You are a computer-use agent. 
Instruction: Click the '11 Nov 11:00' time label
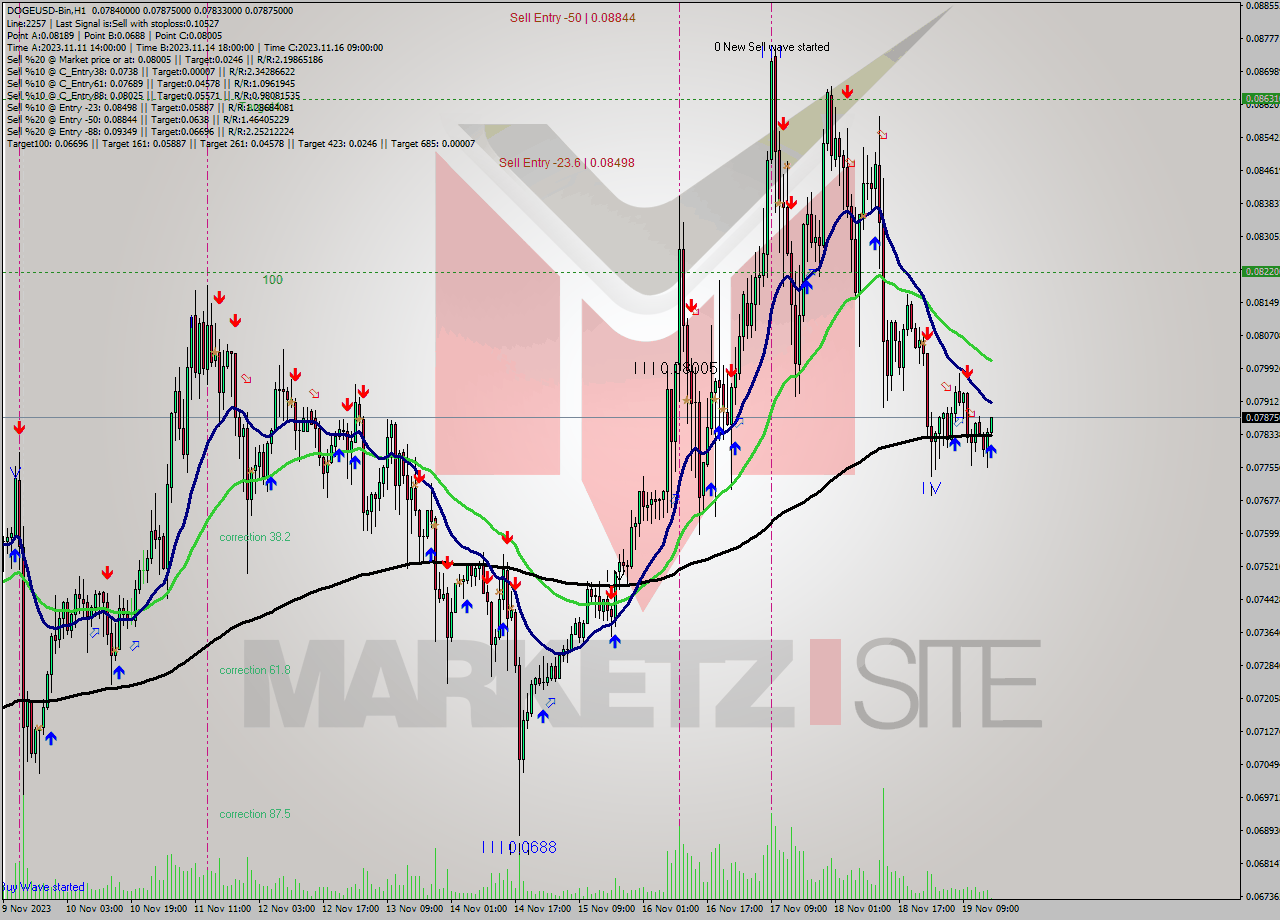(223, 909)
